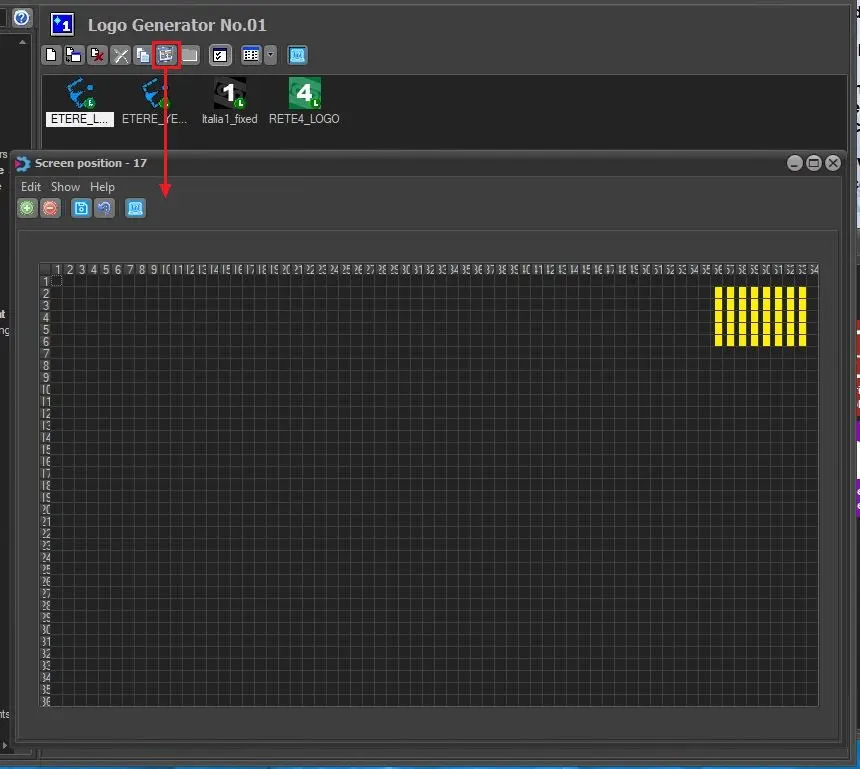Expand the view mode dropdown arrow

270,56
